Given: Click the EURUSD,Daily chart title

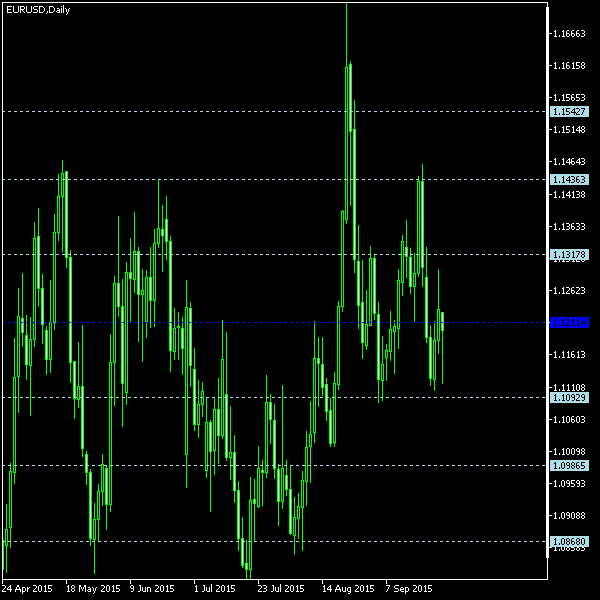Looking at the screenshot, I should tap(38, 10).
